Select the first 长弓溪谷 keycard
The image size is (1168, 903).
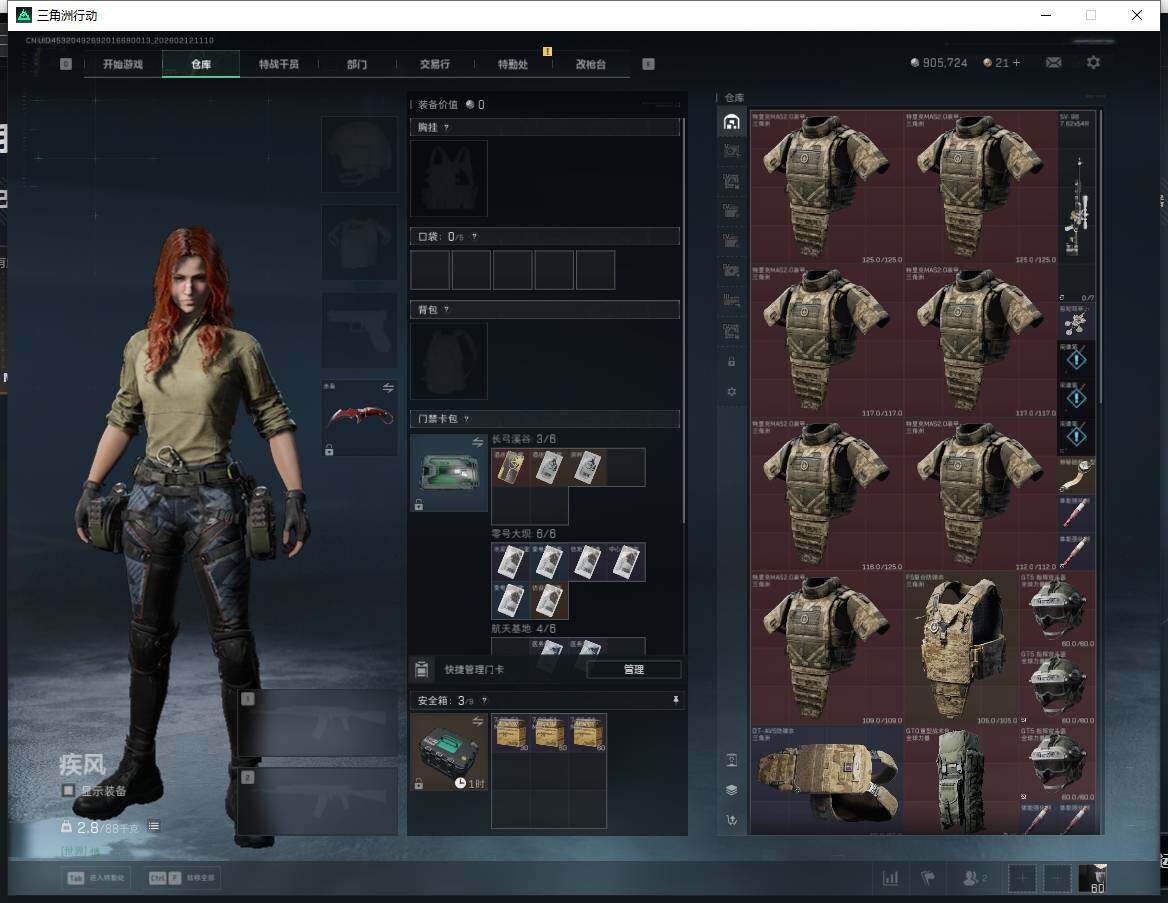coord(511,467)
